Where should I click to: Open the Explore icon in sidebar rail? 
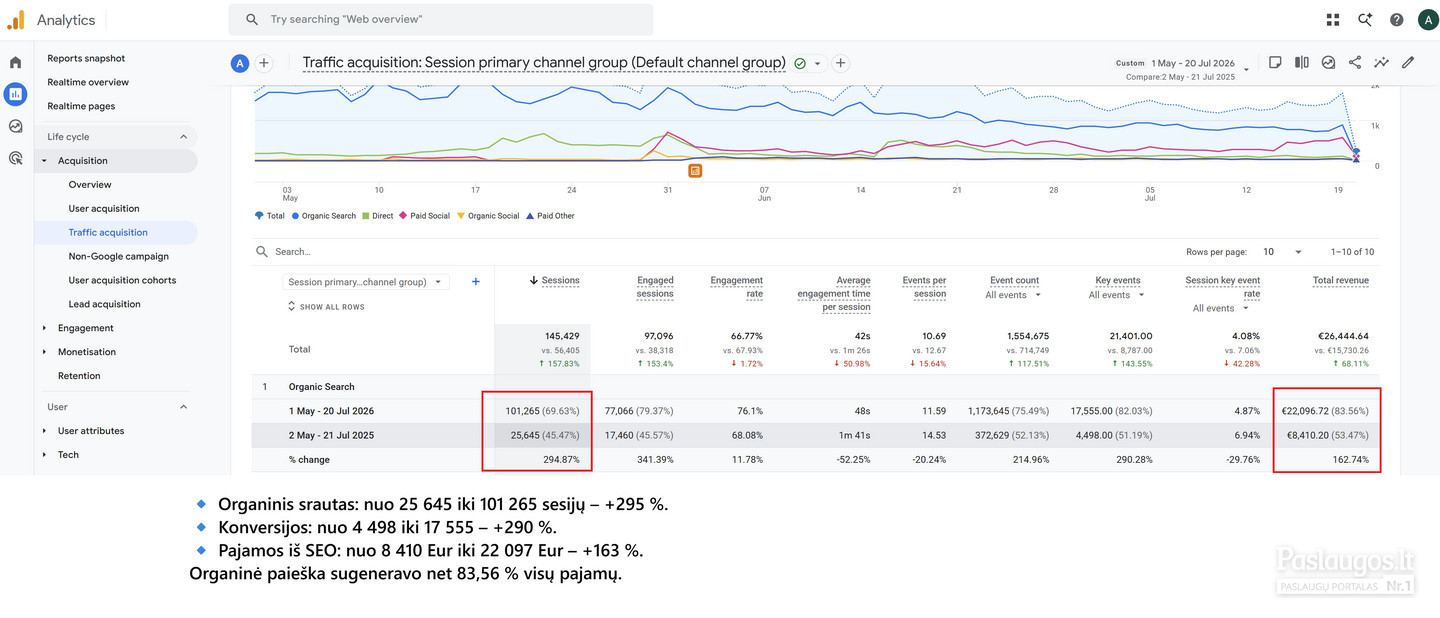(15, 126)
